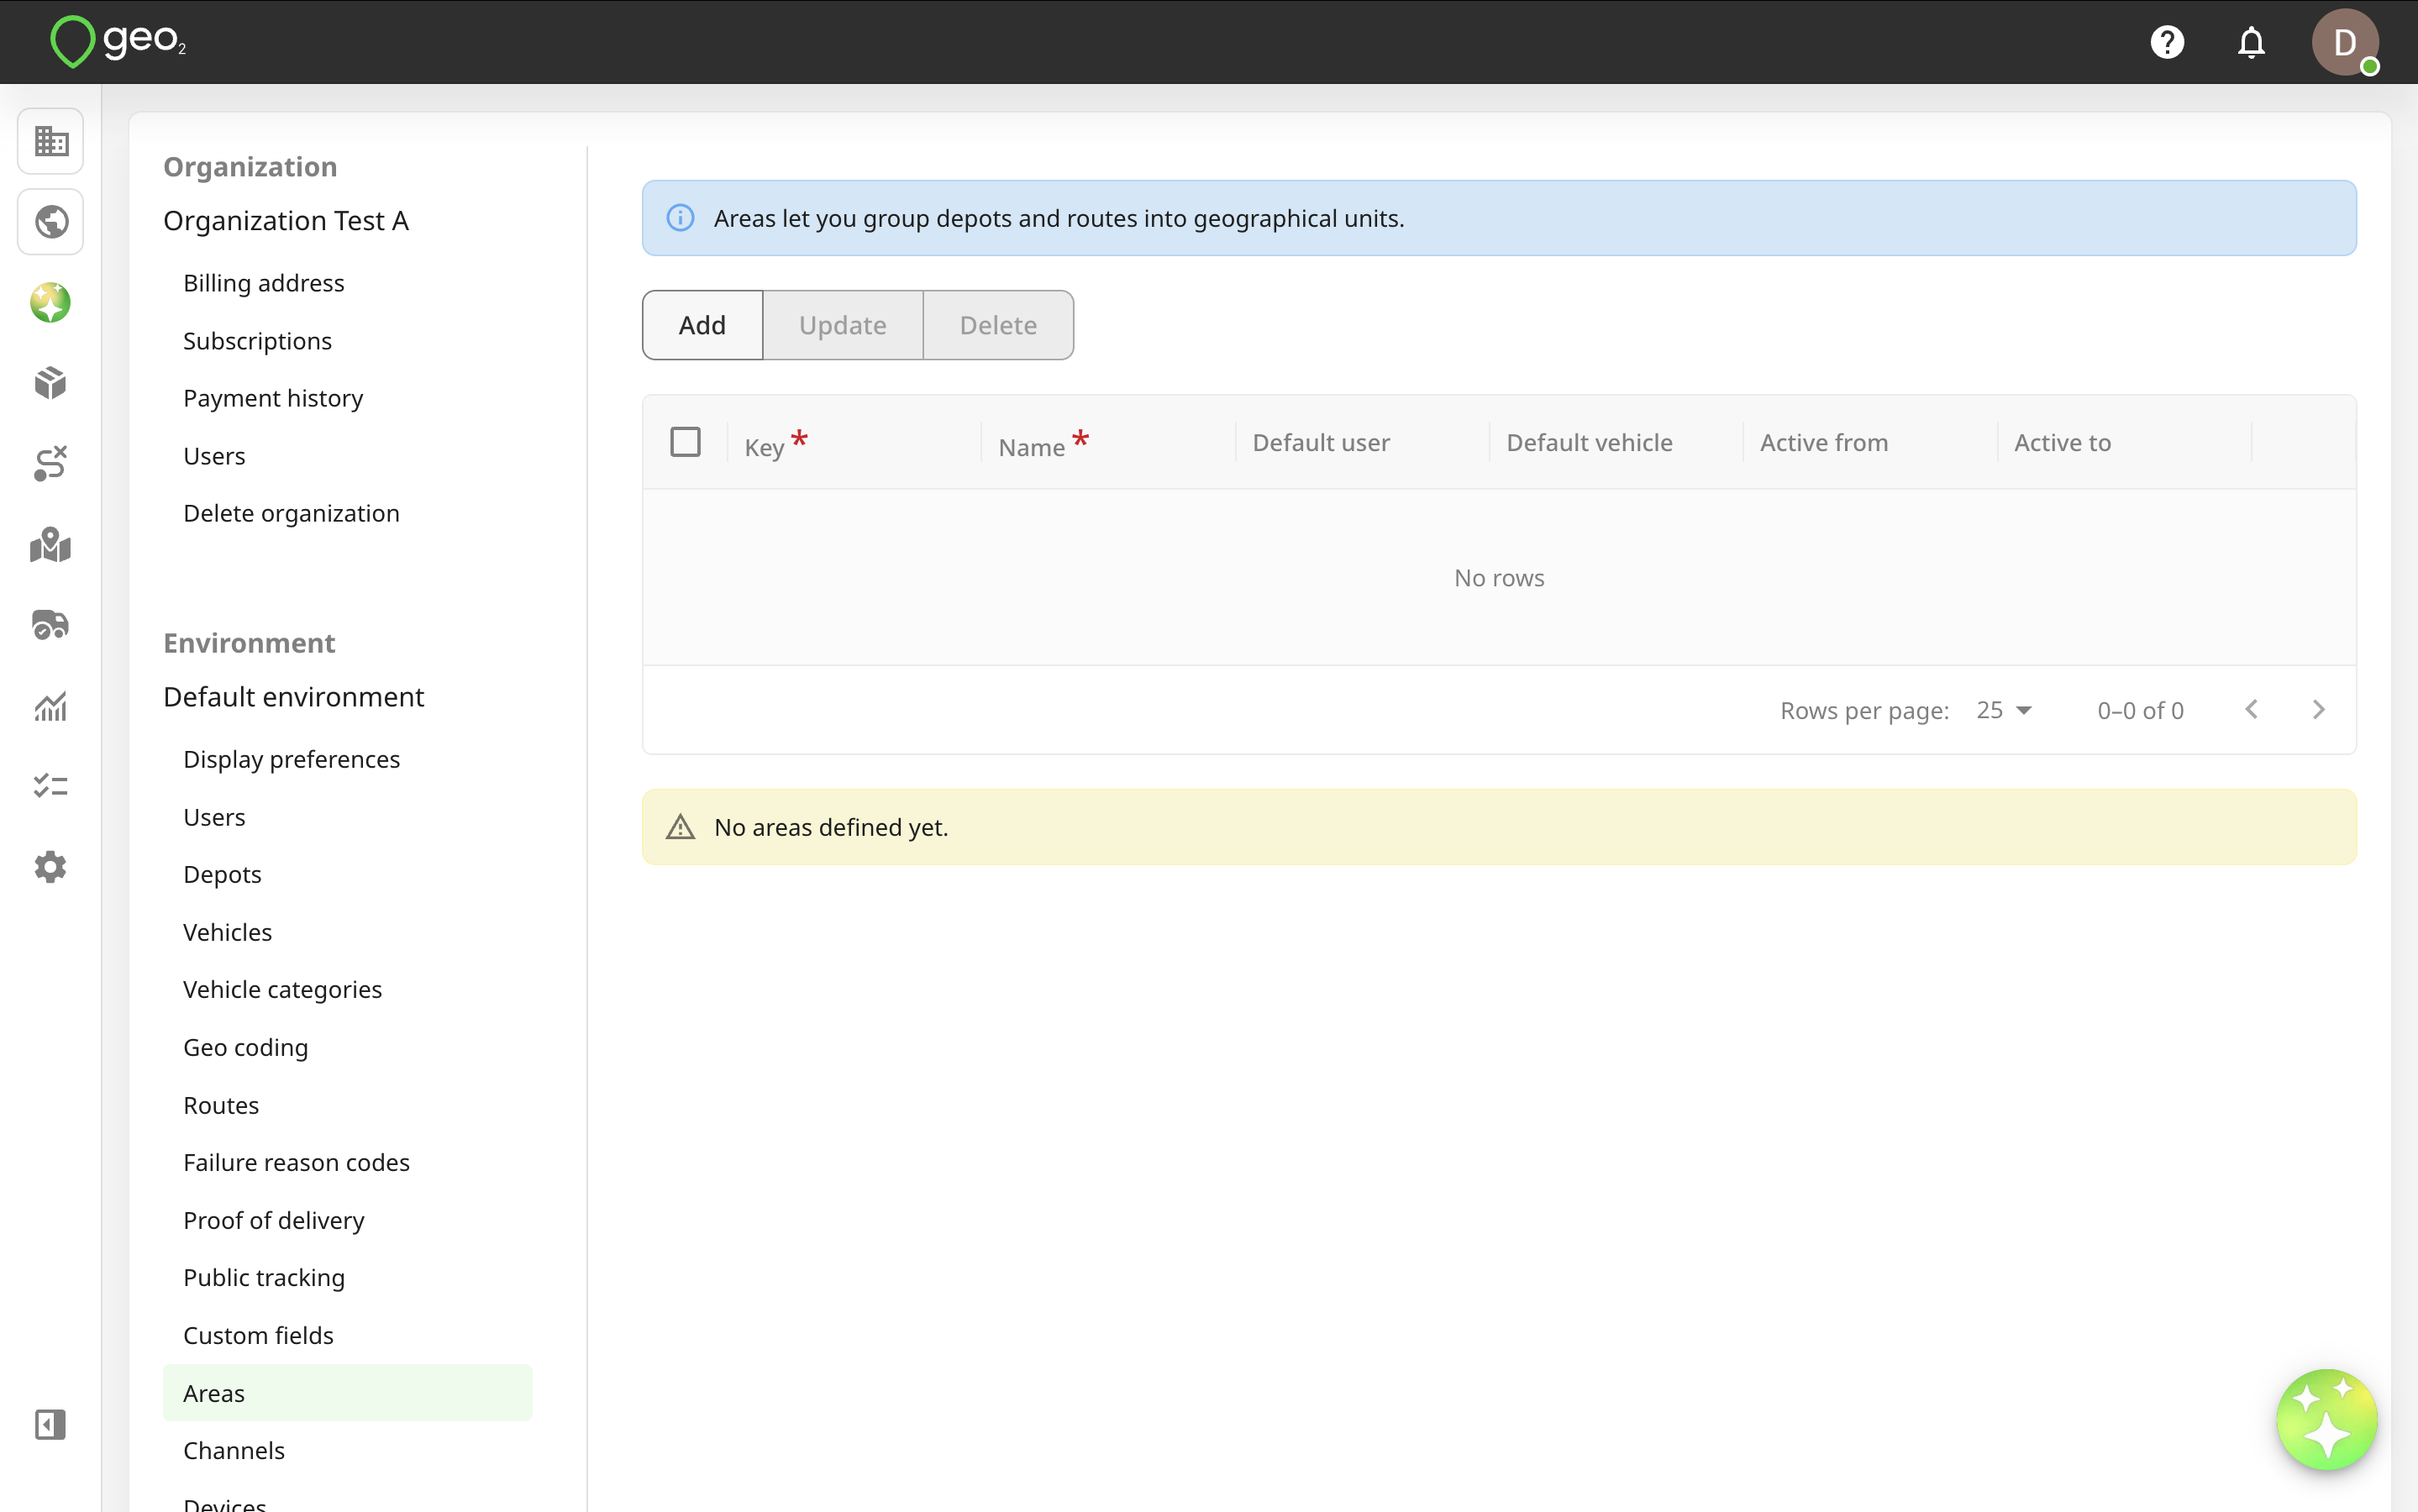Open Failure reason codes
This screenshot has height=1512, width=2418.
[296, 1162]
